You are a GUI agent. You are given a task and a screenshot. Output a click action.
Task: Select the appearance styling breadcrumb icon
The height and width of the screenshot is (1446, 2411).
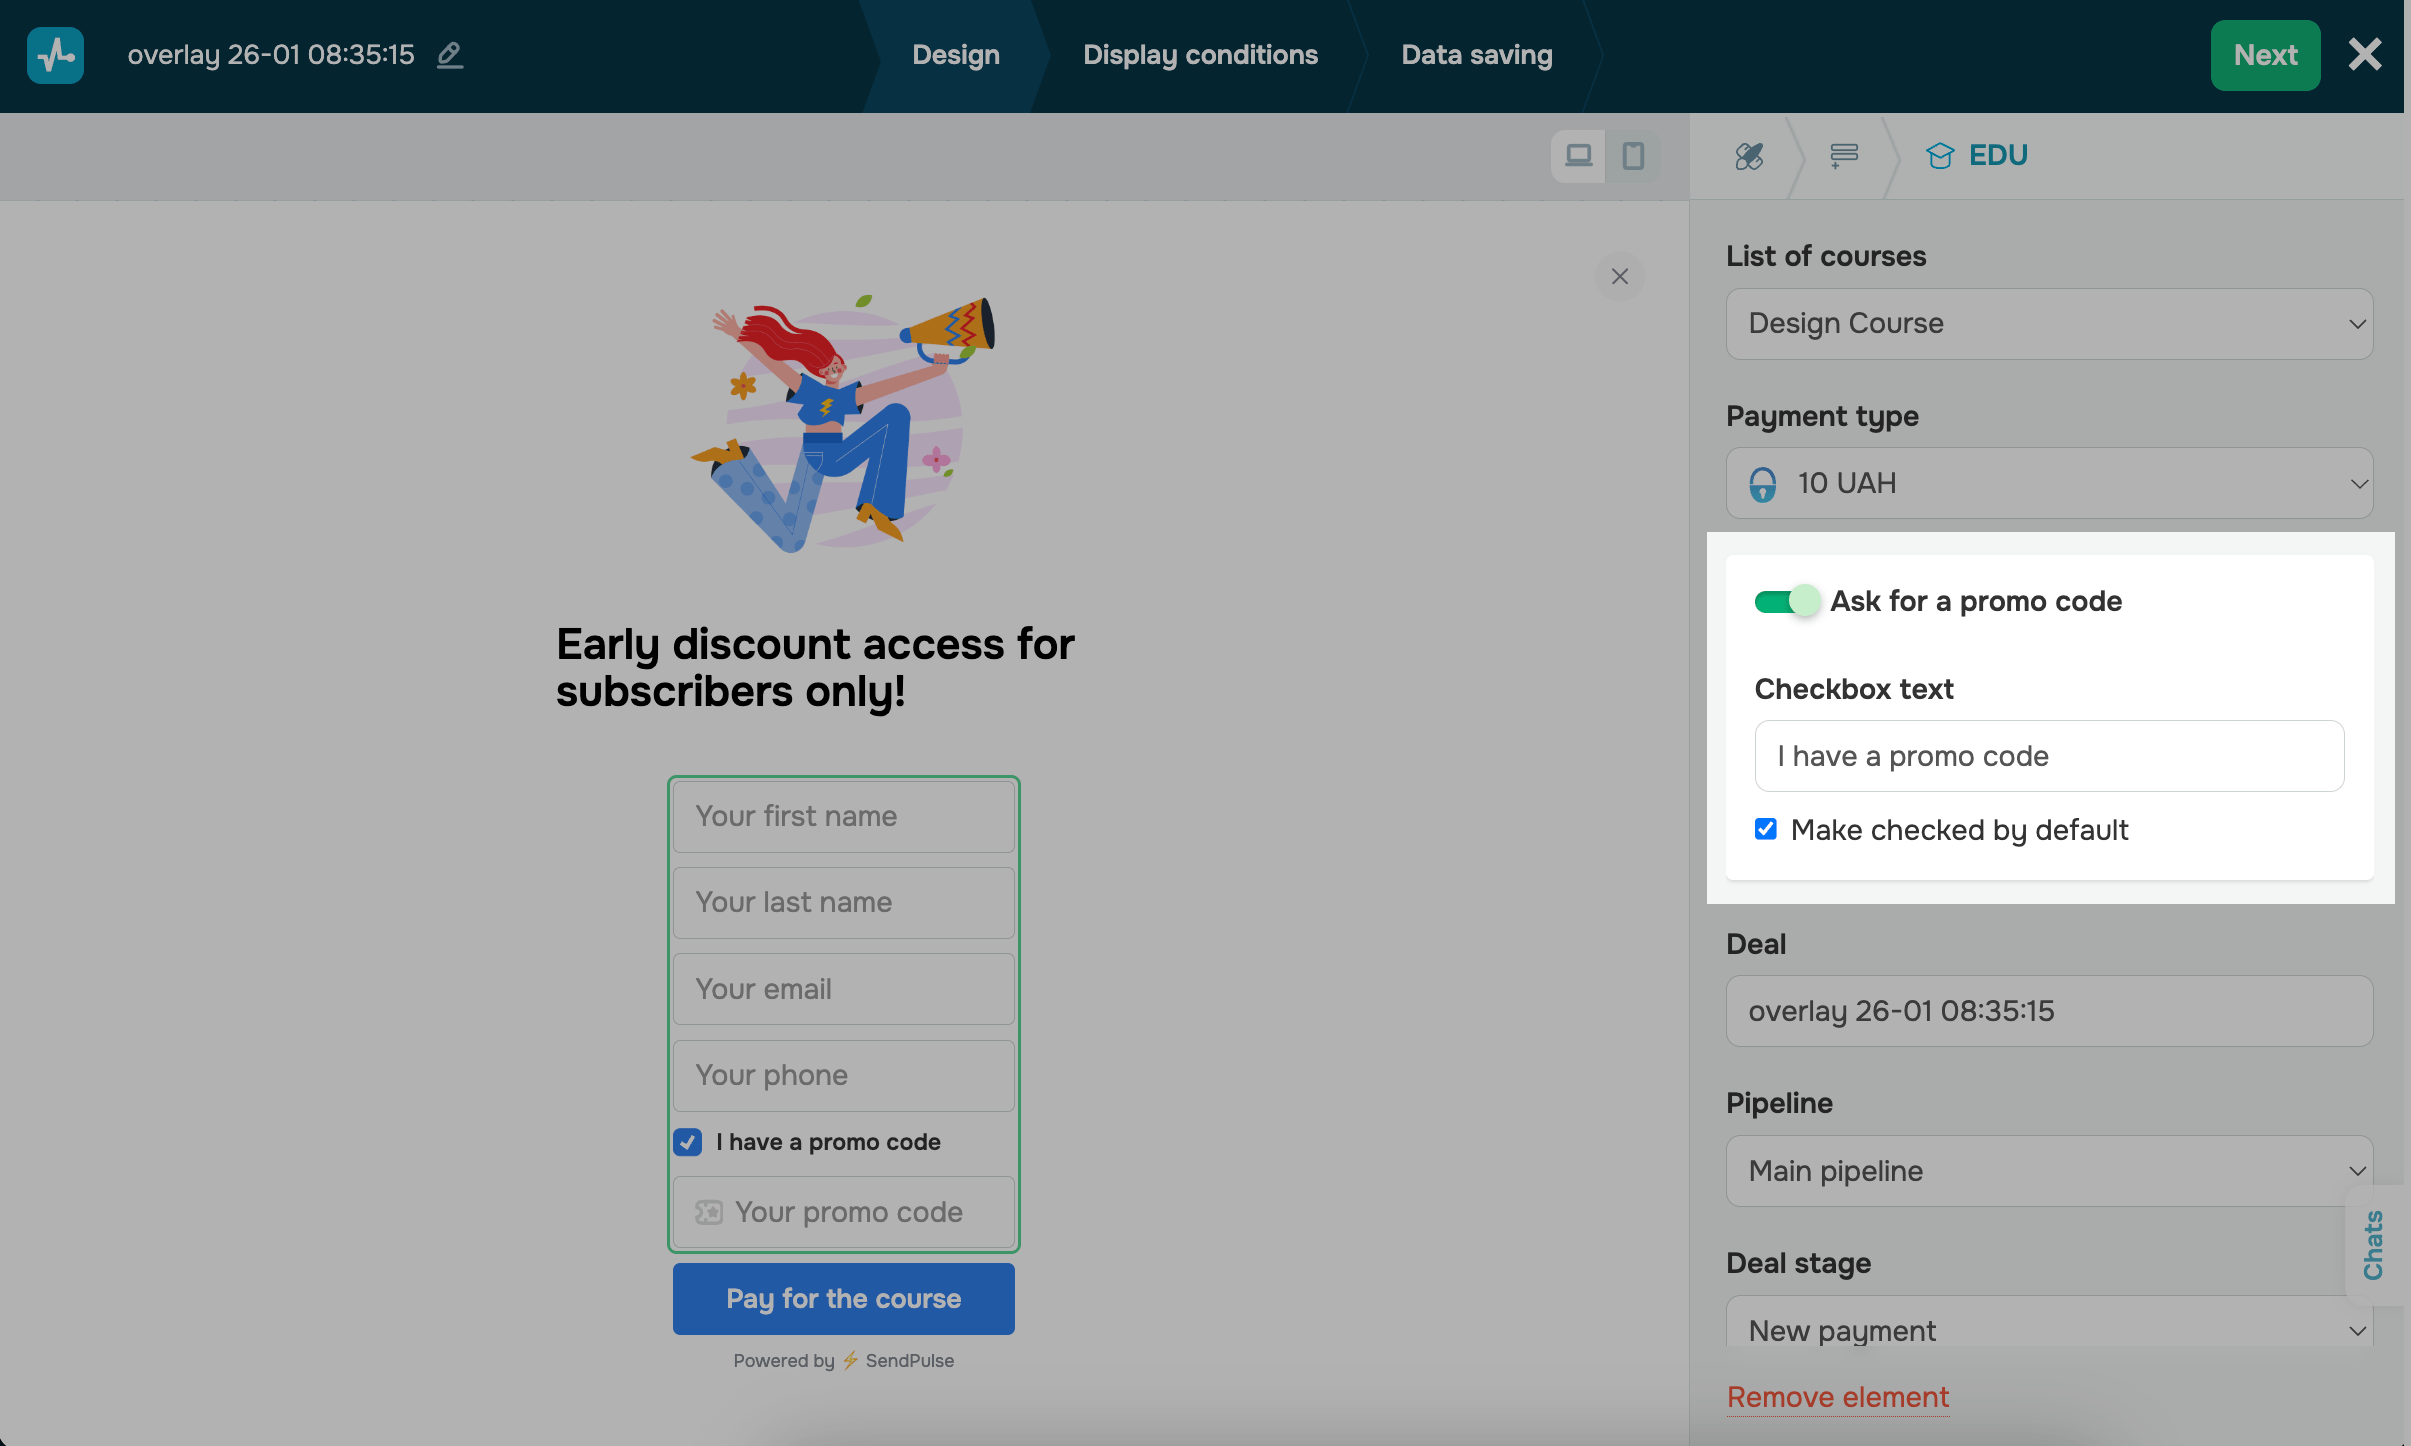point(1748,156)
